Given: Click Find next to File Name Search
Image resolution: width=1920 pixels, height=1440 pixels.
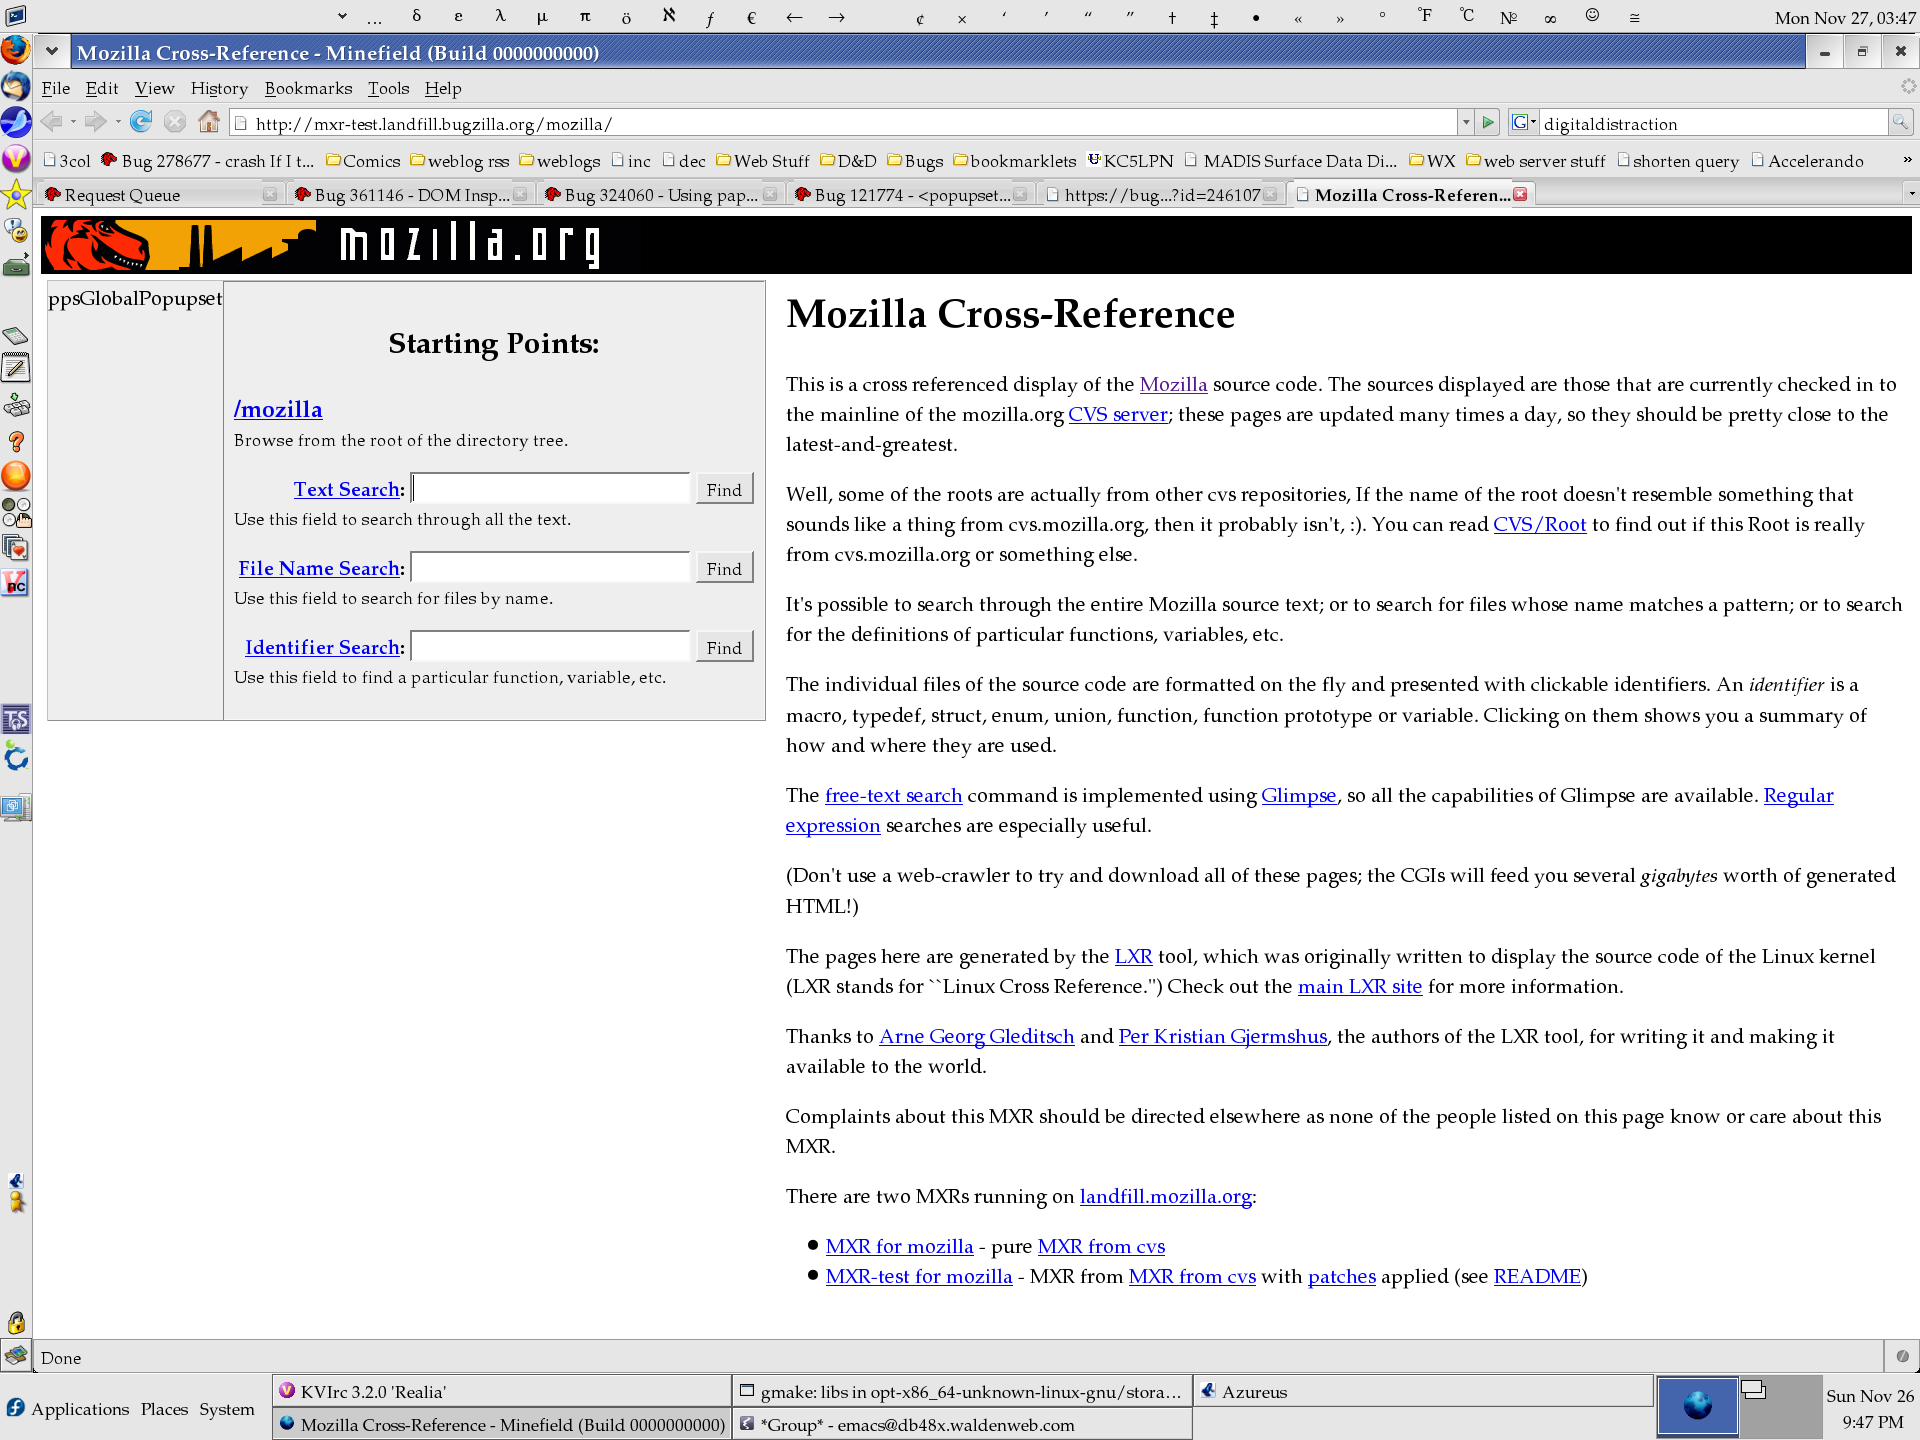Looking at the screenshot, I should point(724,568).
